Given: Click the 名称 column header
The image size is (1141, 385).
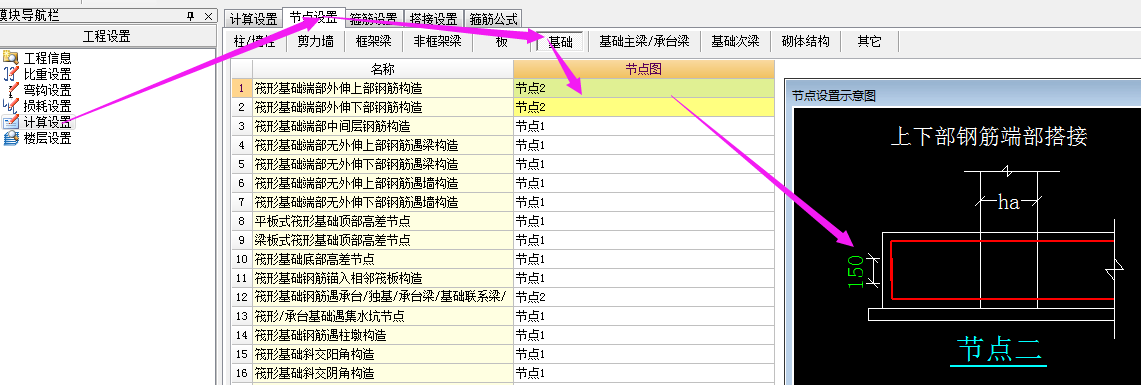Looking at the screenshot, I should [x=383, y=69].
